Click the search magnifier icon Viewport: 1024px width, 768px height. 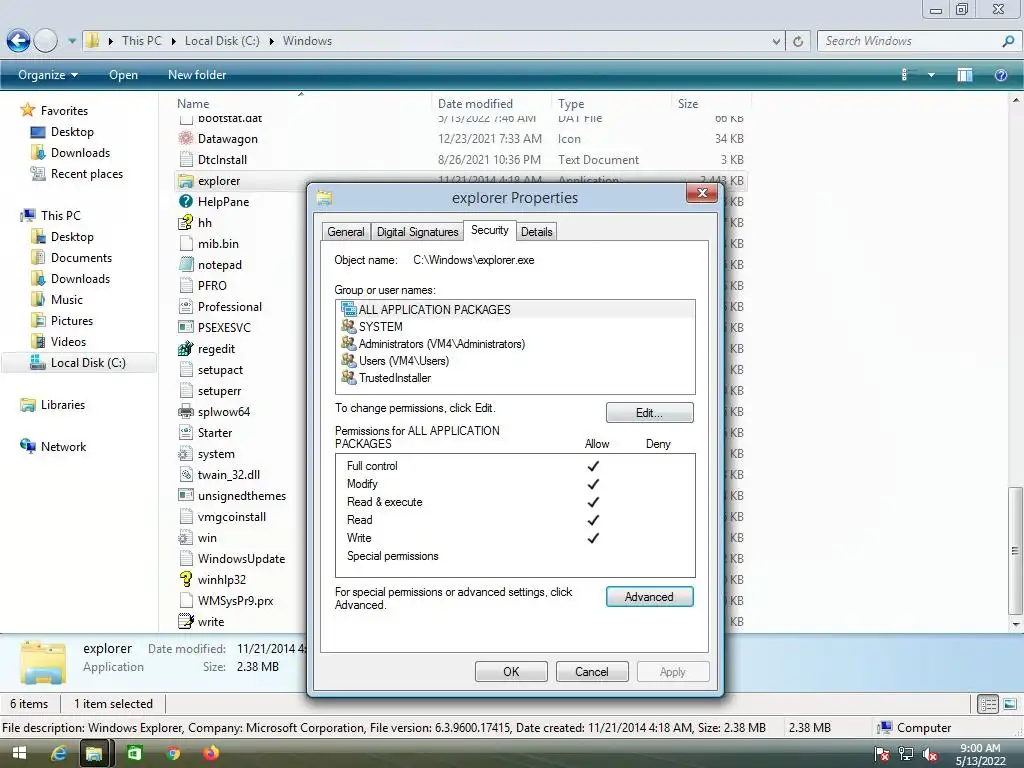click(1008, 41)
